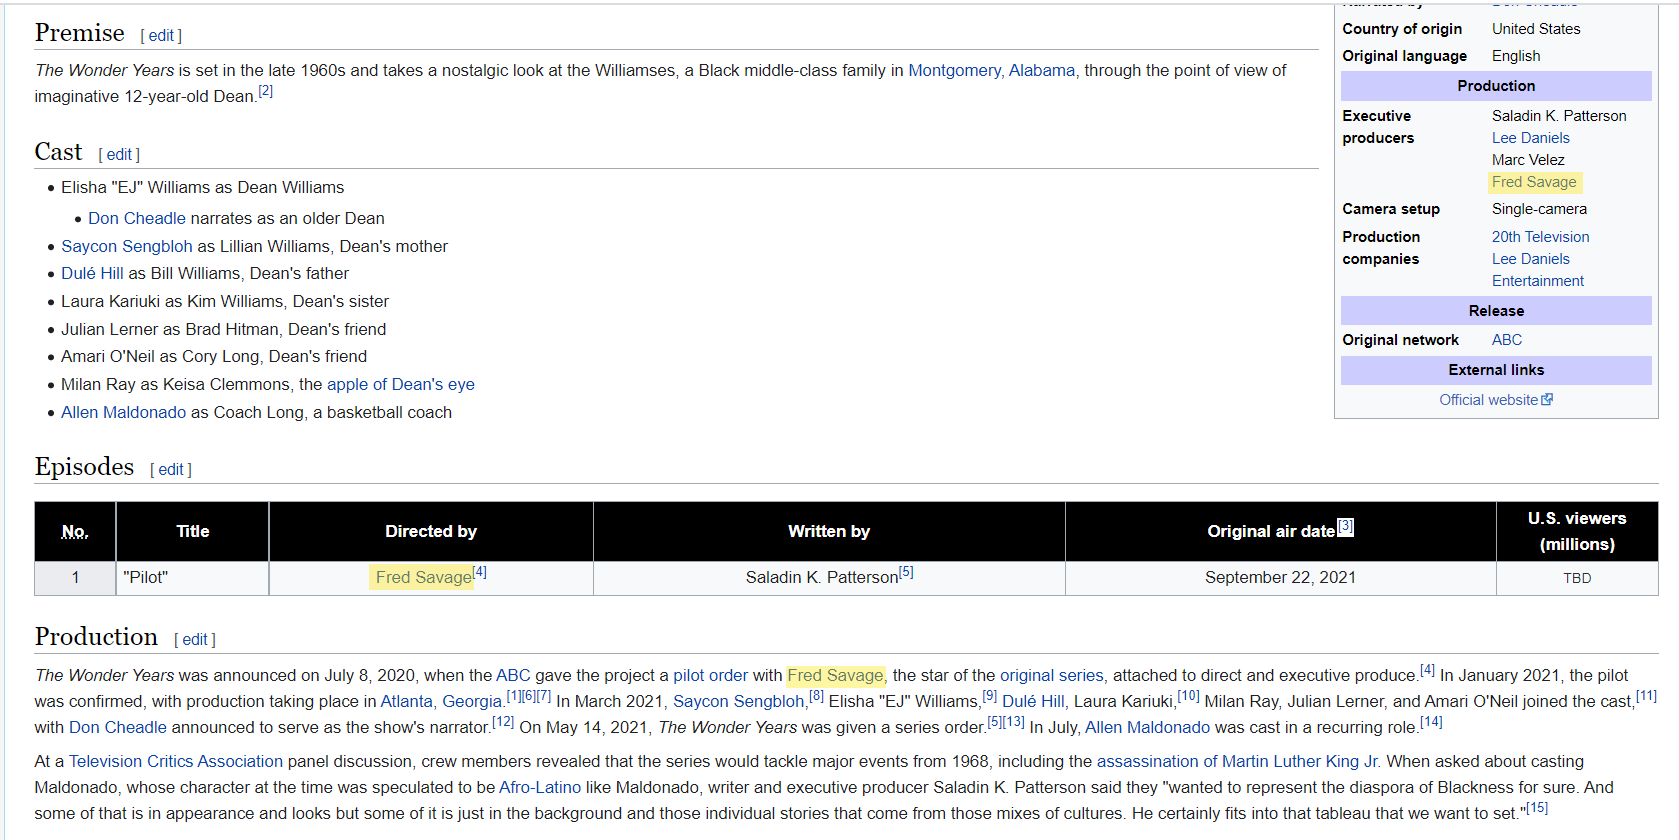Open the Montgomery, Alabama link
Image resolution: width=1679 pixels, height=840 pixels.
tap(992, 70)
